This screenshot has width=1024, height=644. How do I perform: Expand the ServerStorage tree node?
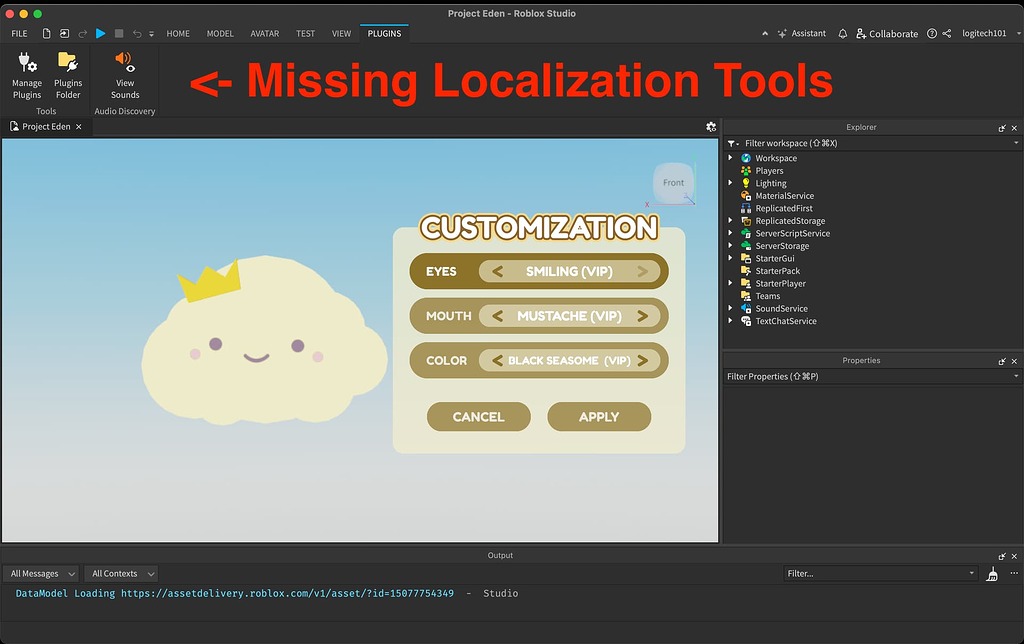(x=730, y=246)
